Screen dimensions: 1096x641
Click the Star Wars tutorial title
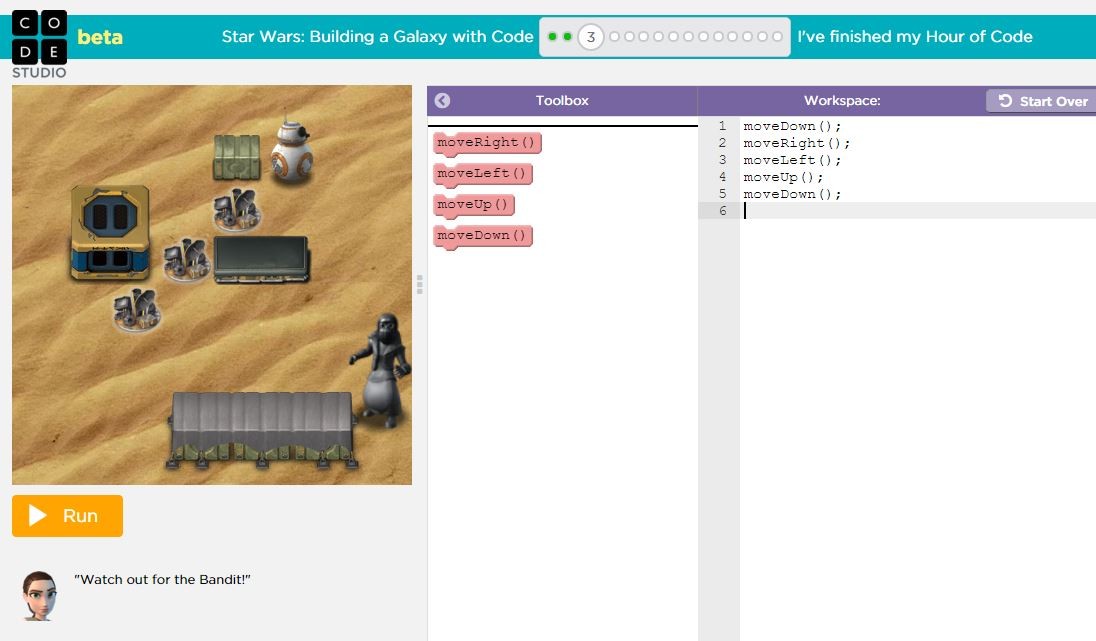pos(377,36)
